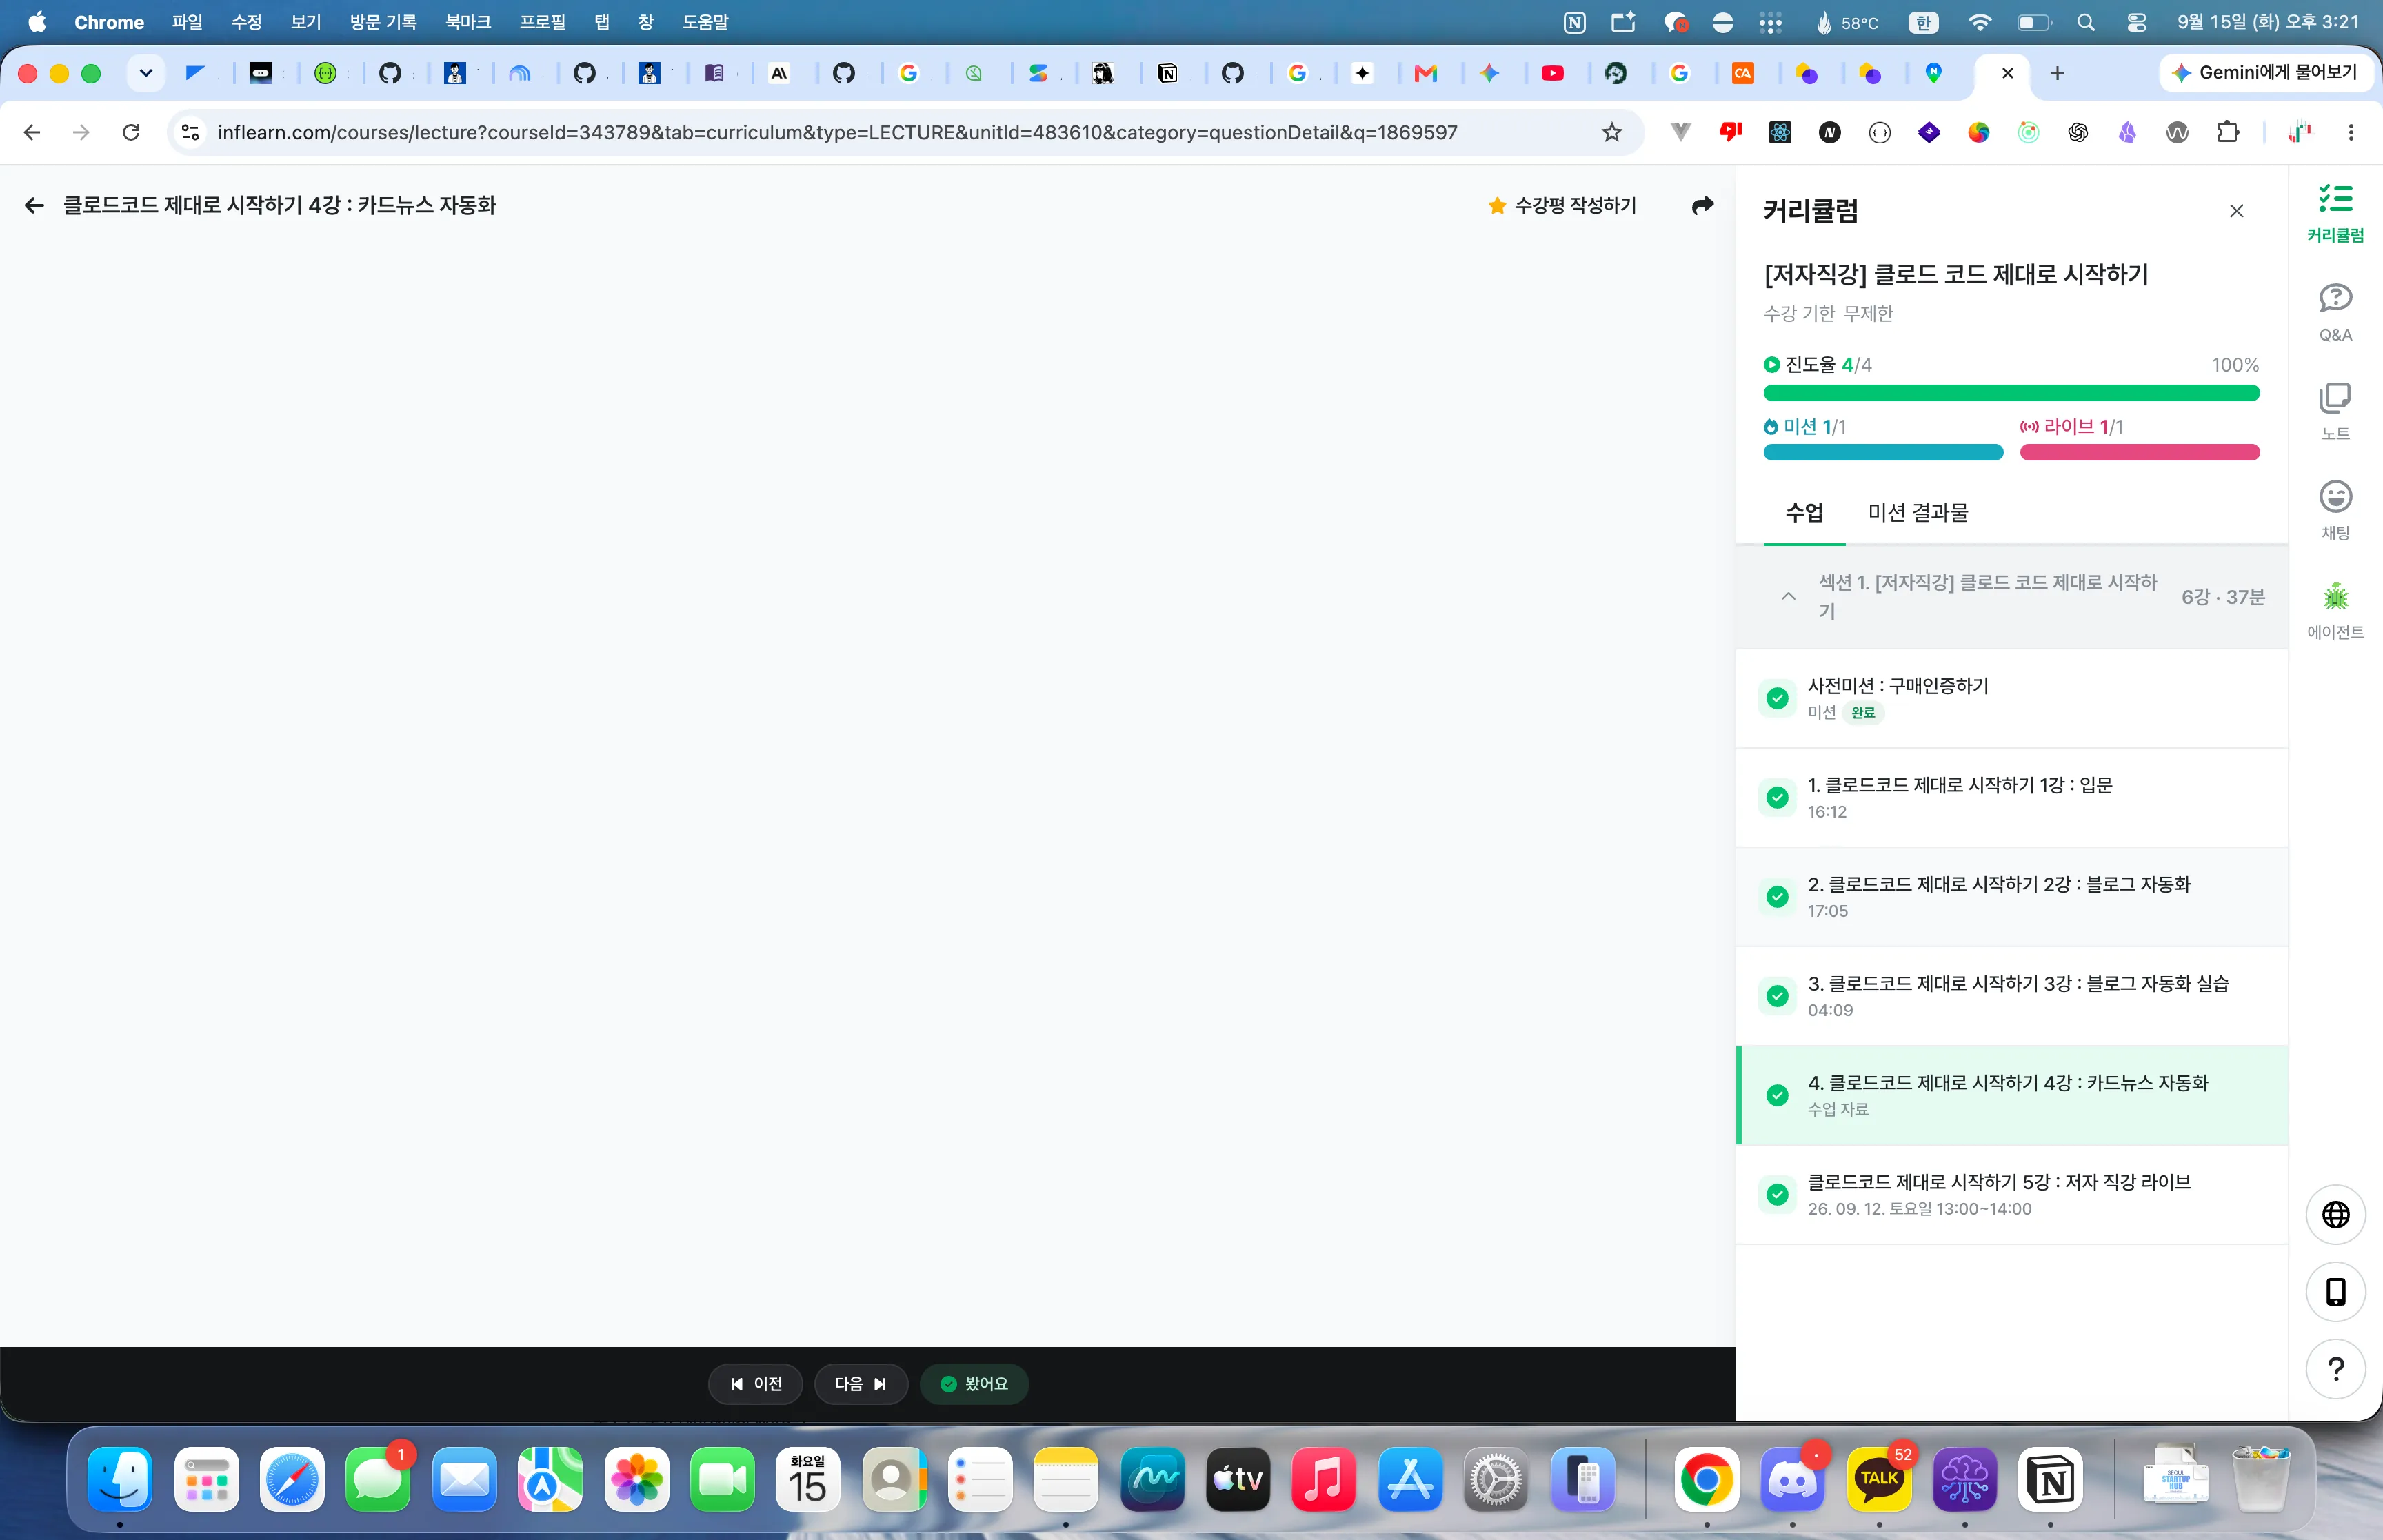Toggle the 봤어요 completed button
Image resolution: width=2383 pixels, height=1540 pixels.
[974, 1383]
